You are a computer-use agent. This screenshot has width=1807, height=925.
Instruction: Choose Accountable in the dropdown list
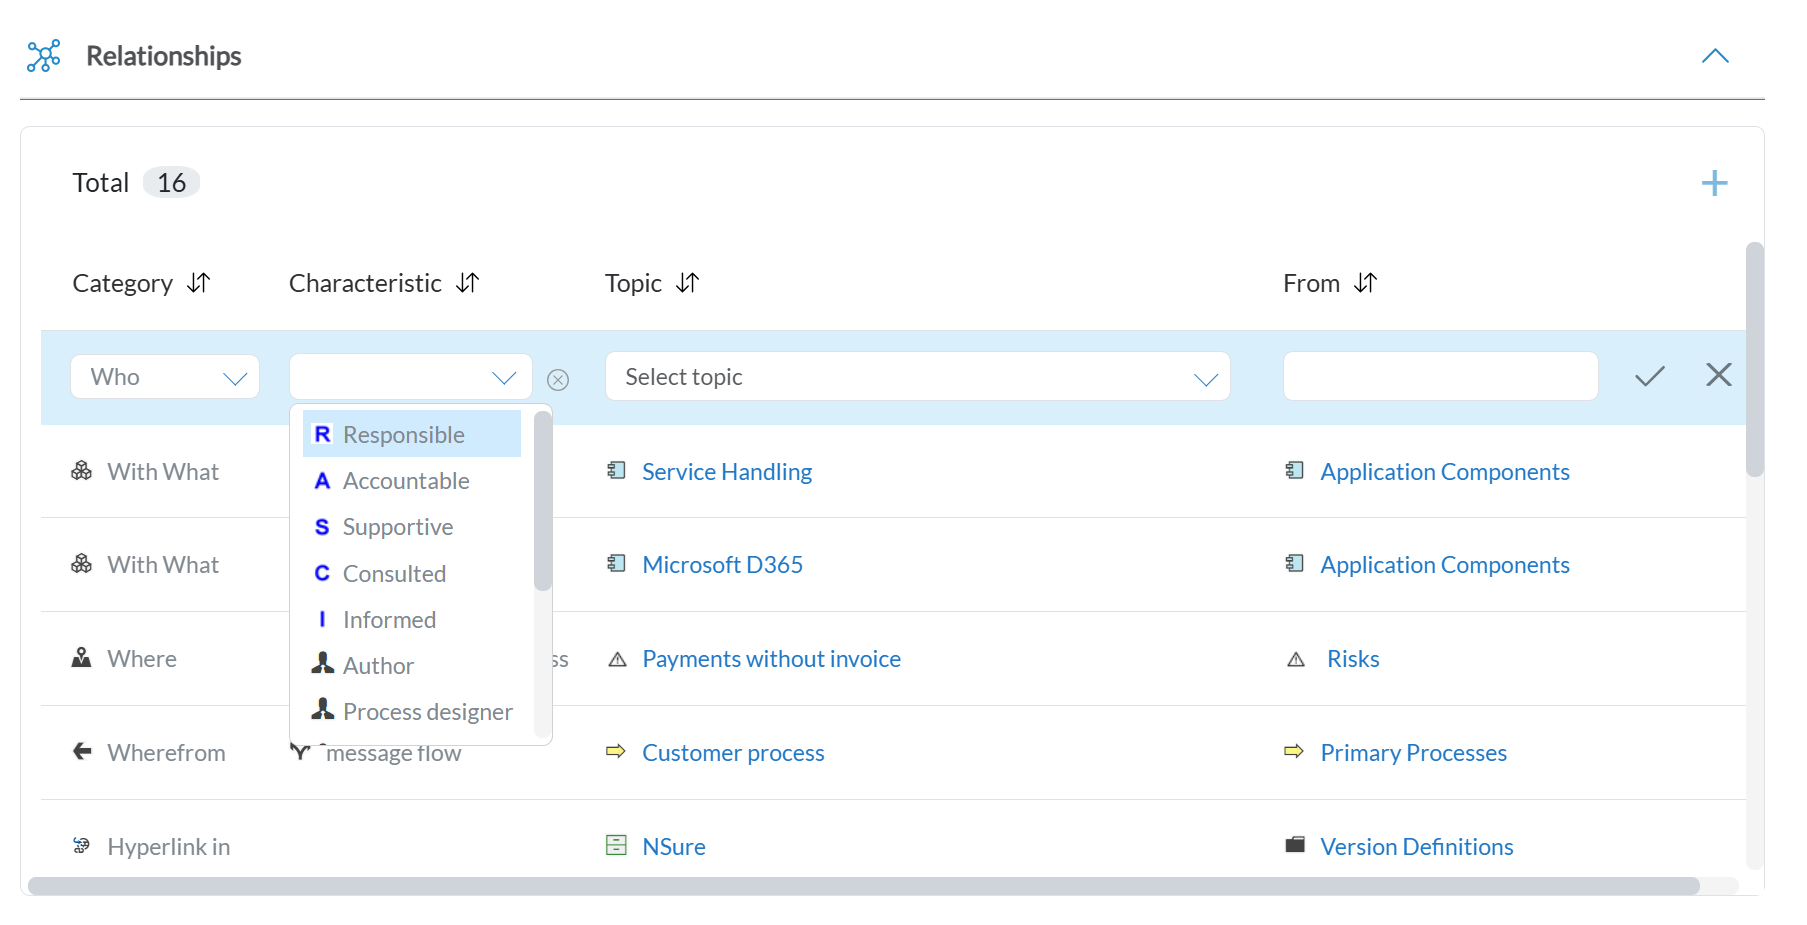point(406,481)
